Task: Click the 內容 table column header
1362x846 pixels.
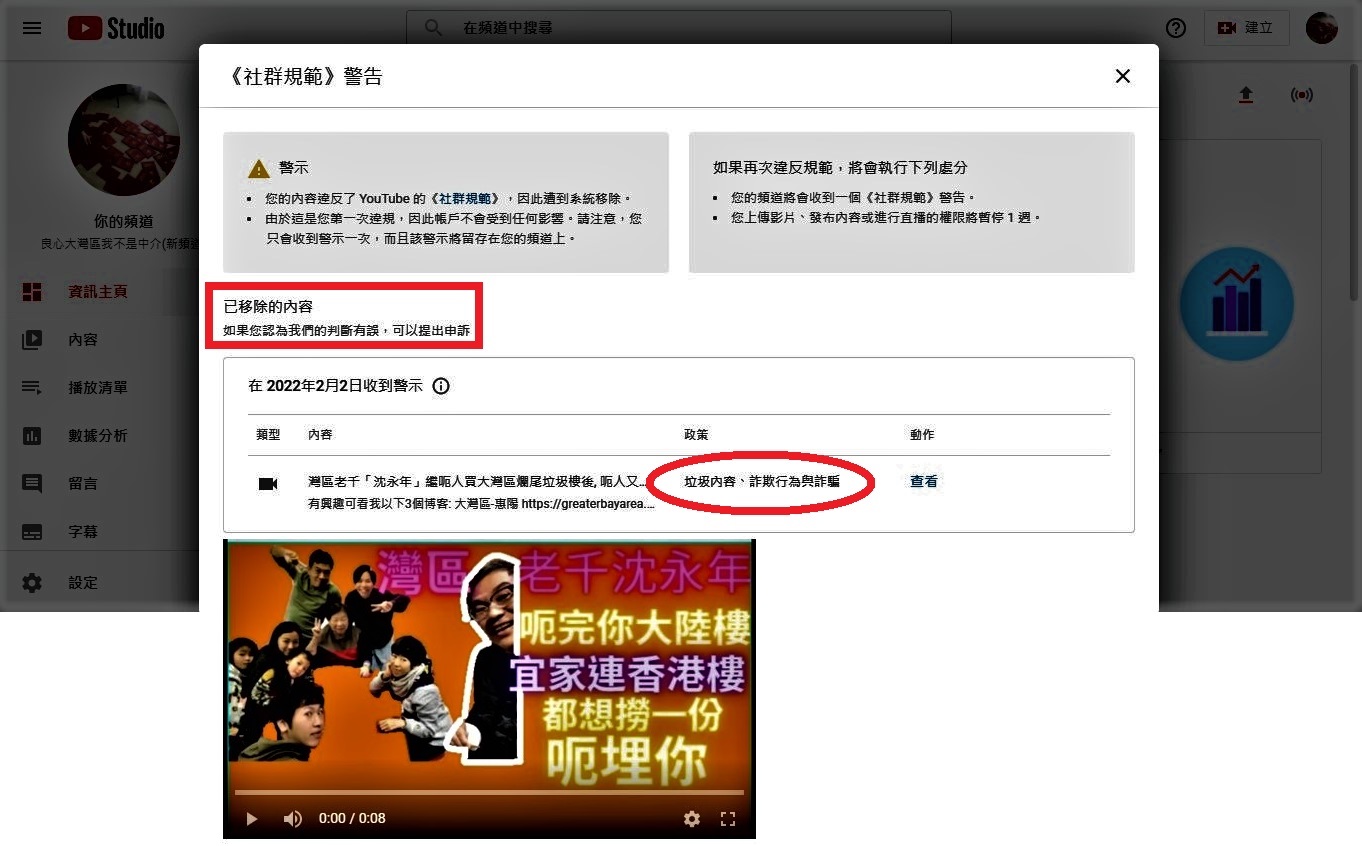Action: click(x=320, y=435)
